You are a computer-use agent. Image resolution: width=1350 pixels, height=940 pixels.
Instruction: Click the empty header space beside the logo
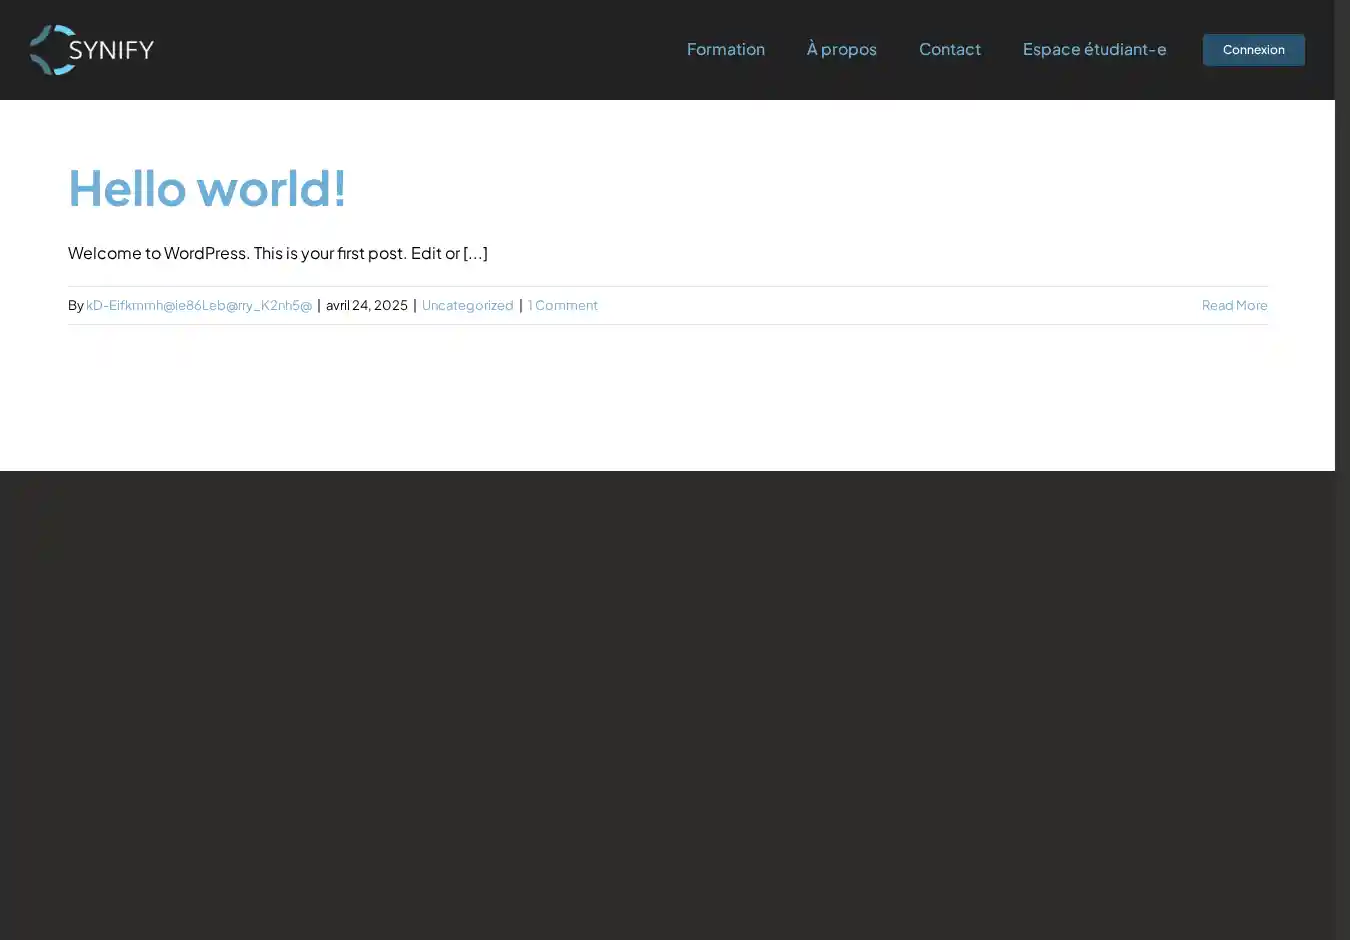400,50
